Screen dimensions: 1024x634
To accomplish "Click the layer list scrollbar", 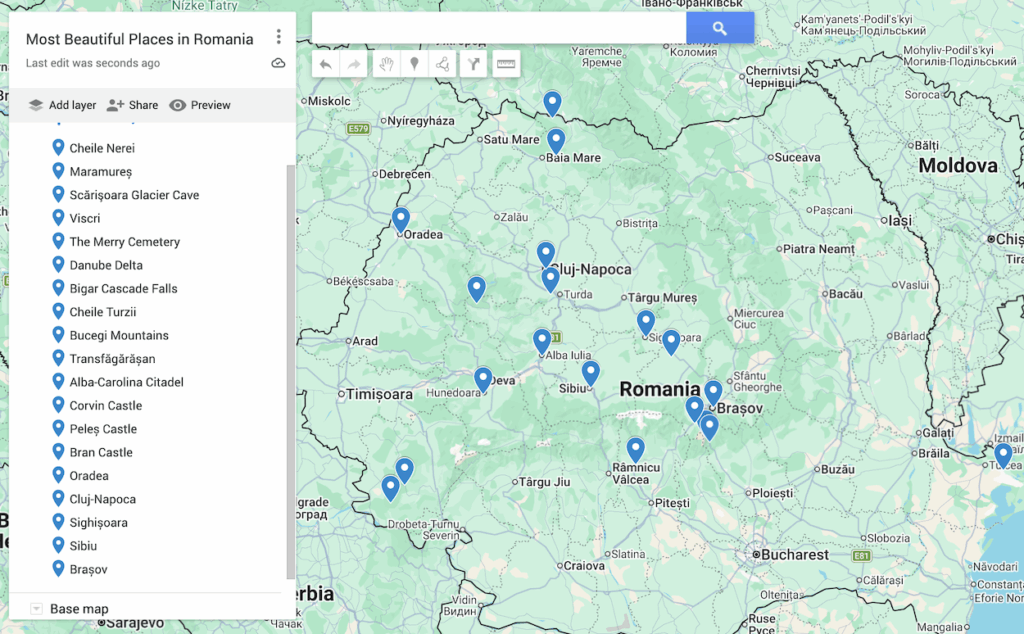I will pos(291,372).
